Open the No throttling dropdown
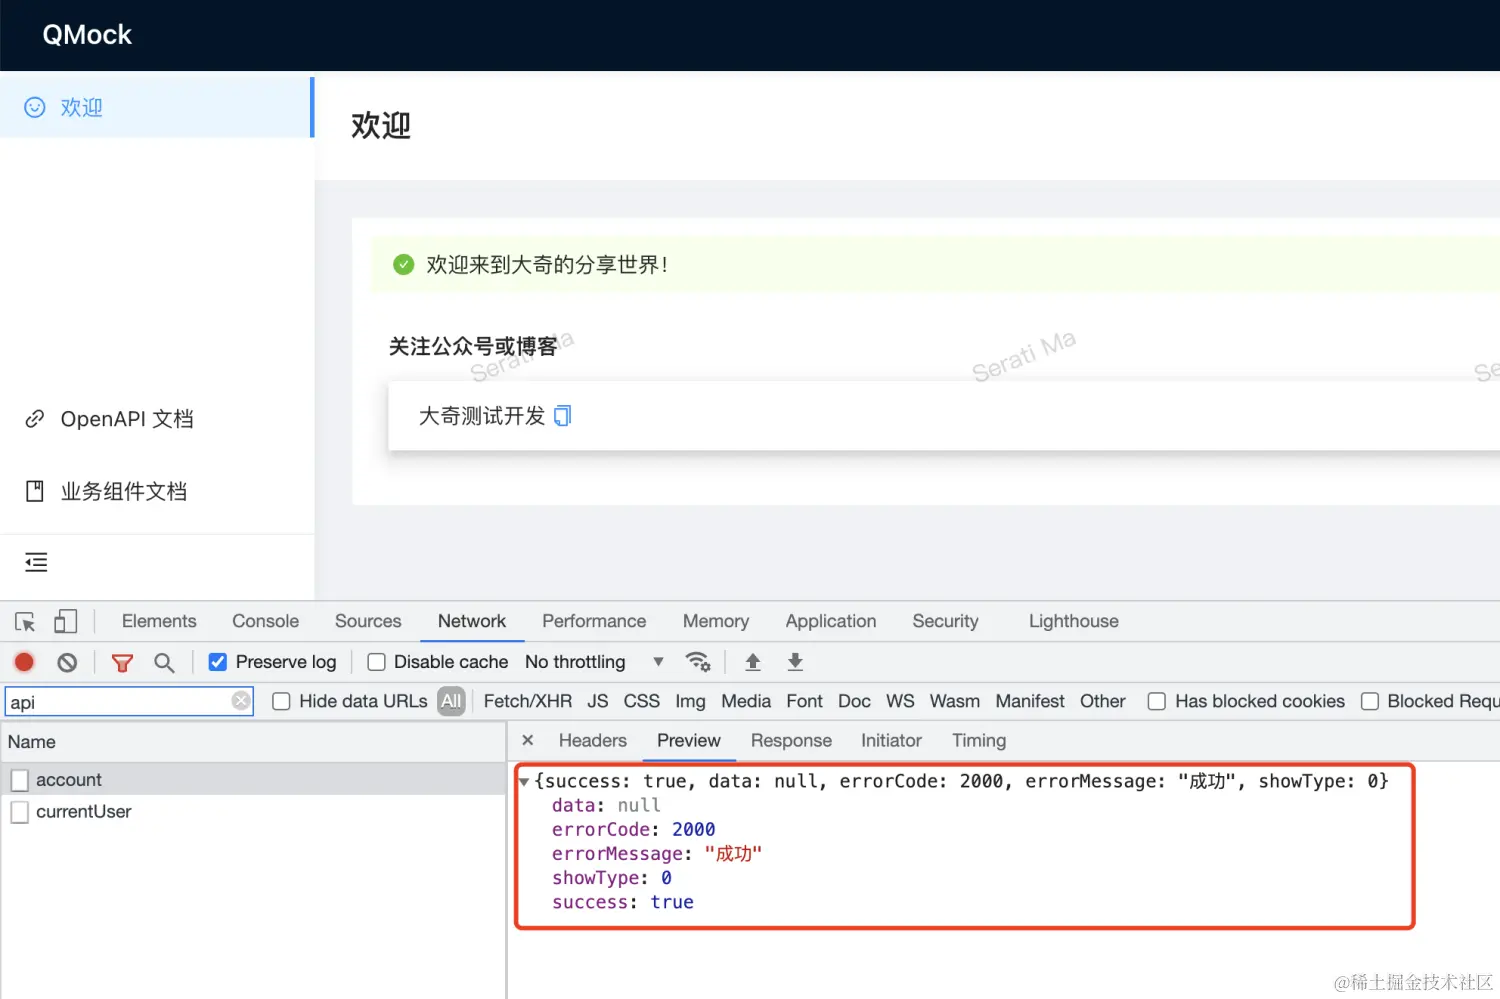 (594, 662)
